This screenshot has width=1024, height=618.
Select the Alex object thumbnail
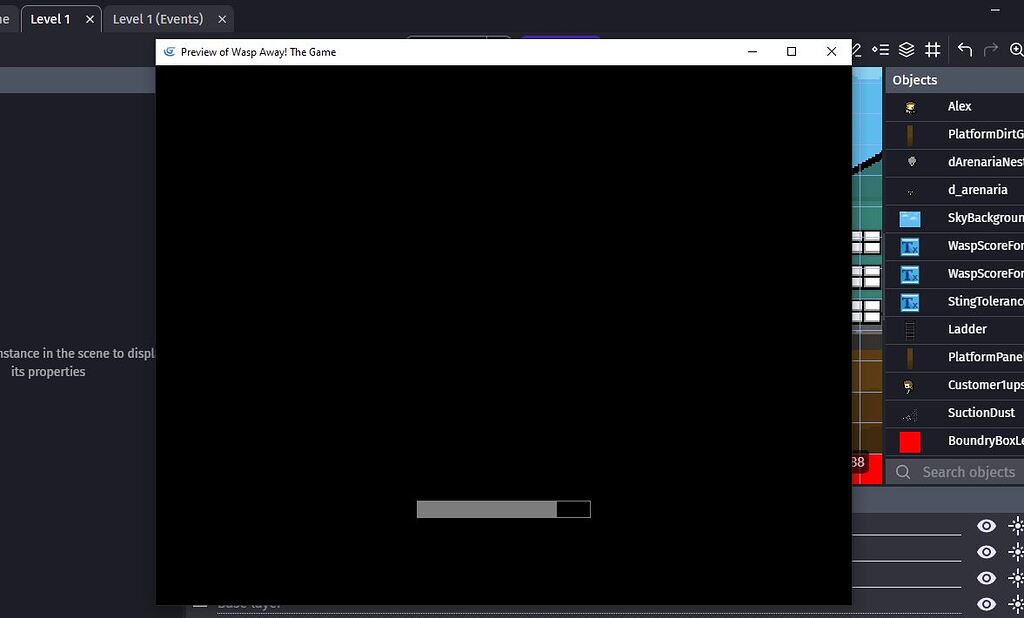pos(910,106)
